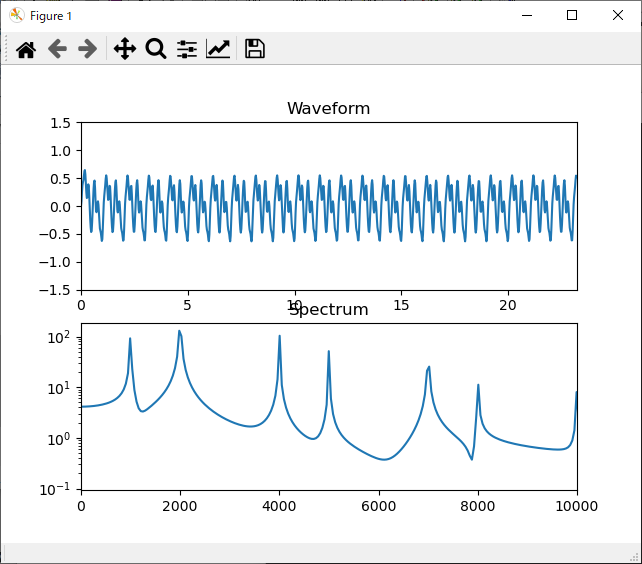Maximize the Figure 1 window

[572, 15]
